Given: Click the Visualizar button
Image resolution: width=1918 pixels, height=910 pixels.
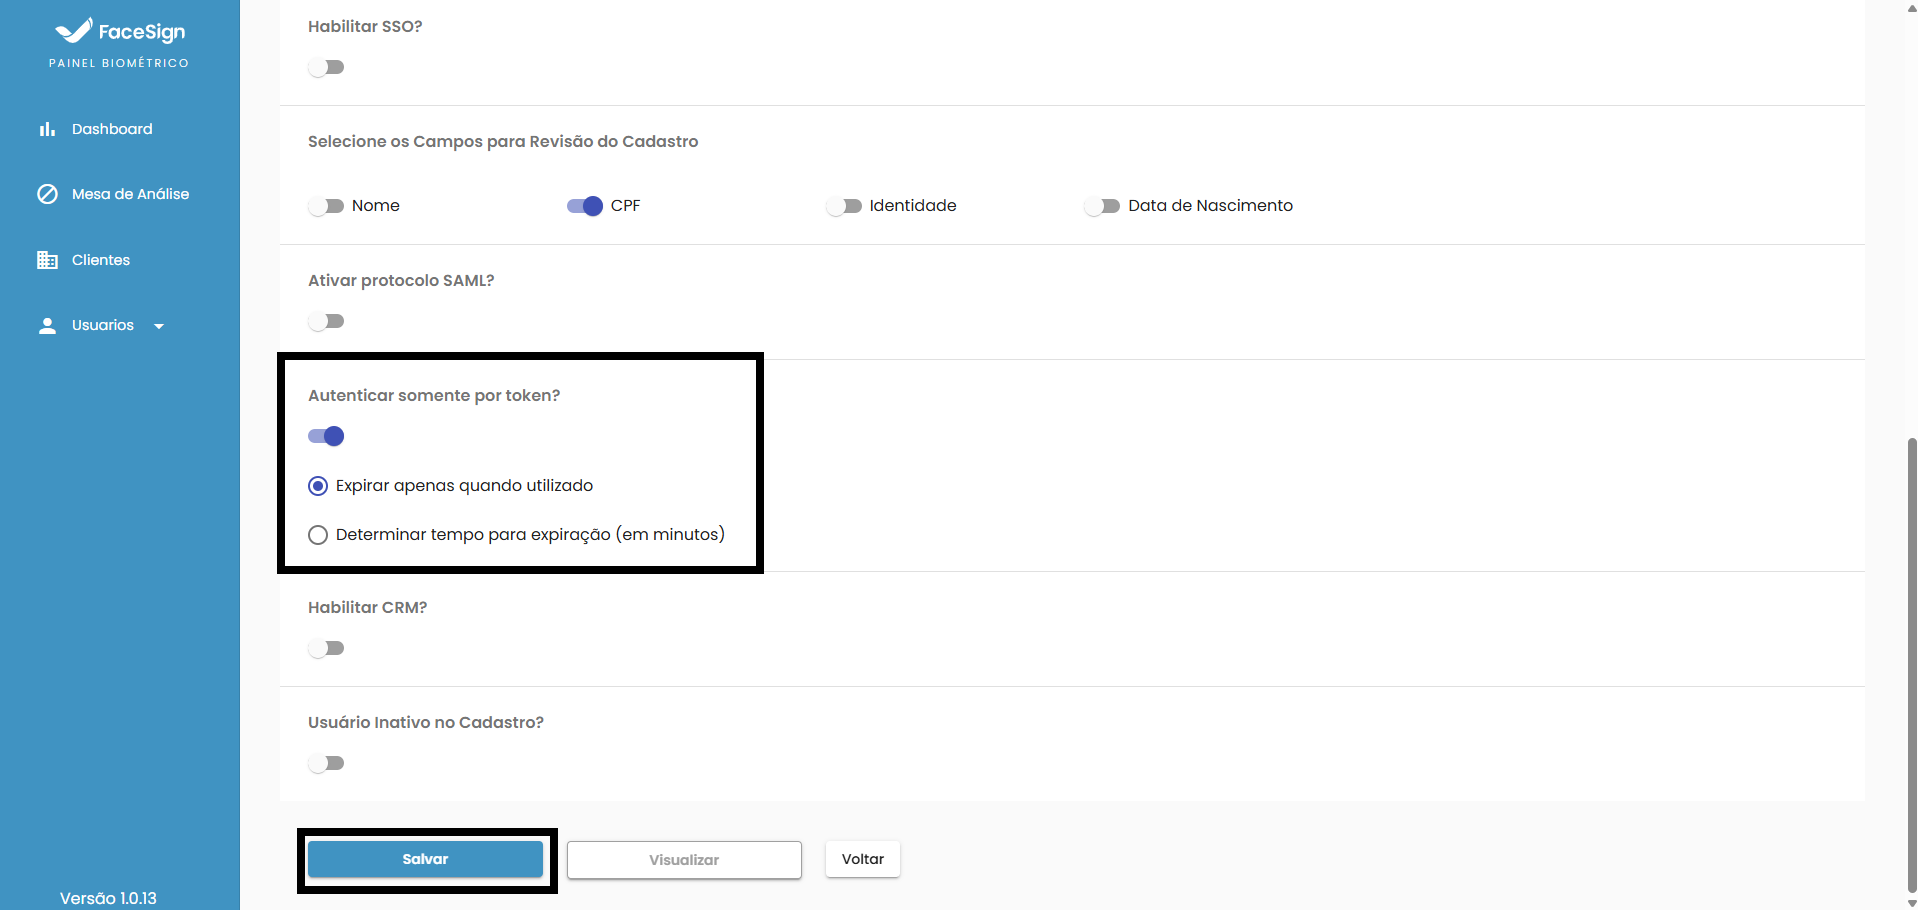Looking at the screenshot, I should pos(684,860).
